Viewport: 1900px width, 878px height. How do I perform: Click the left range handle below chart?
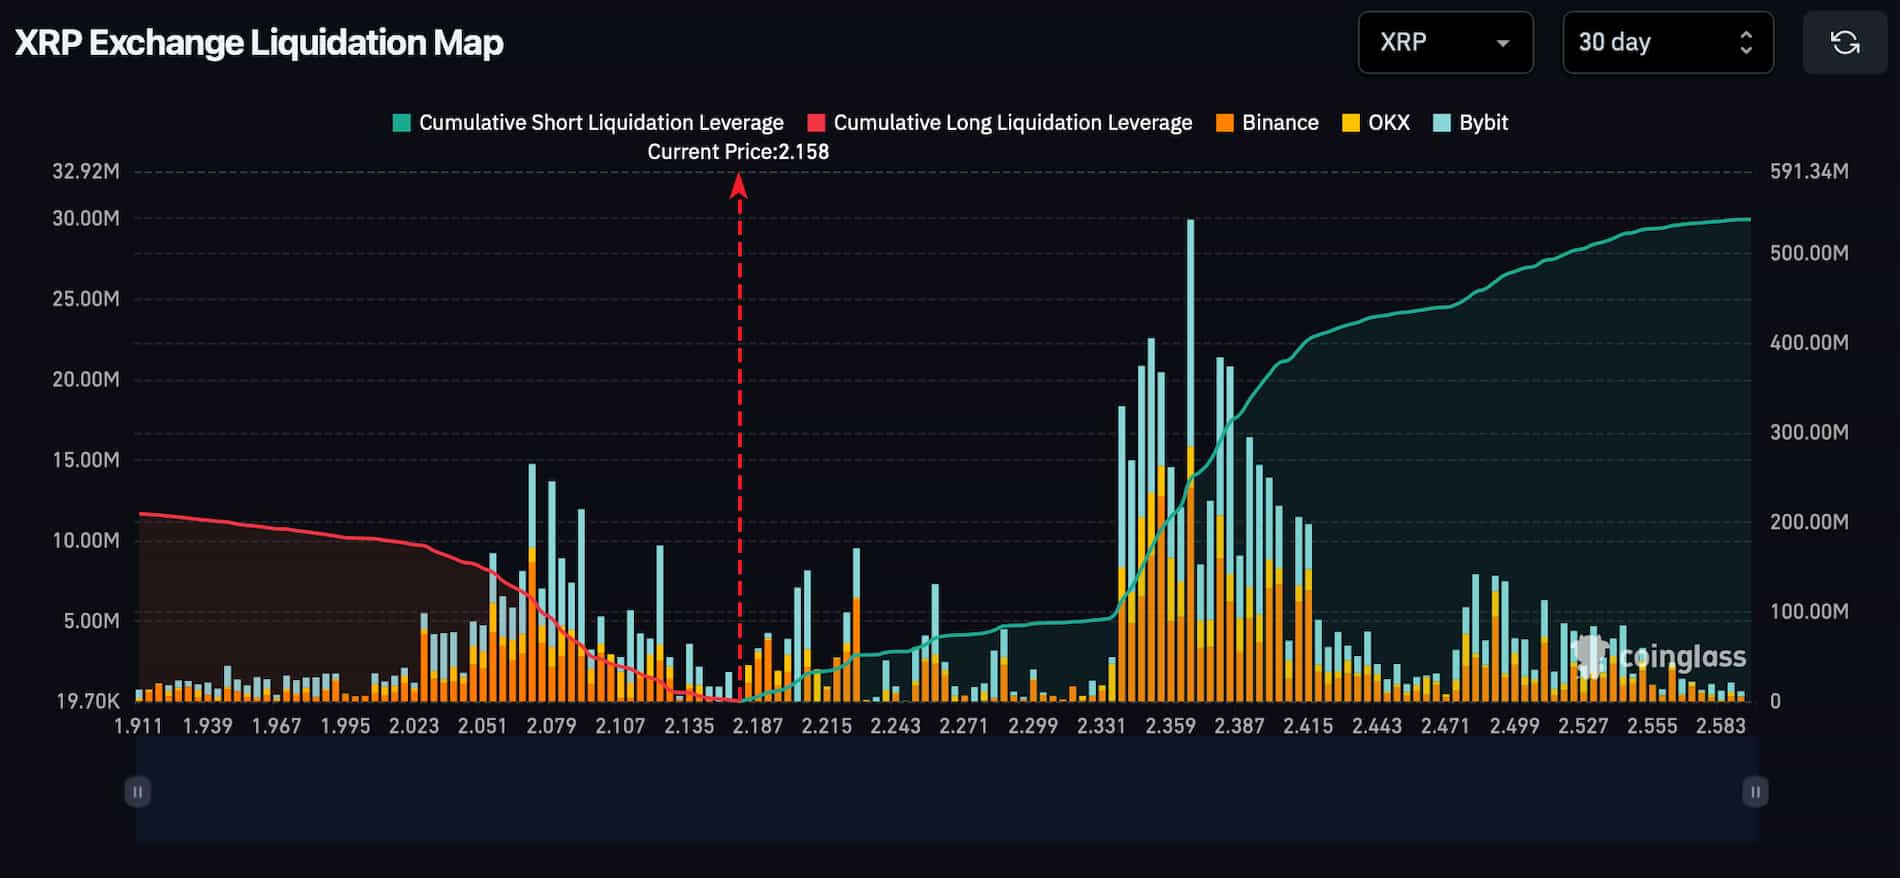[x=137, y=792]
